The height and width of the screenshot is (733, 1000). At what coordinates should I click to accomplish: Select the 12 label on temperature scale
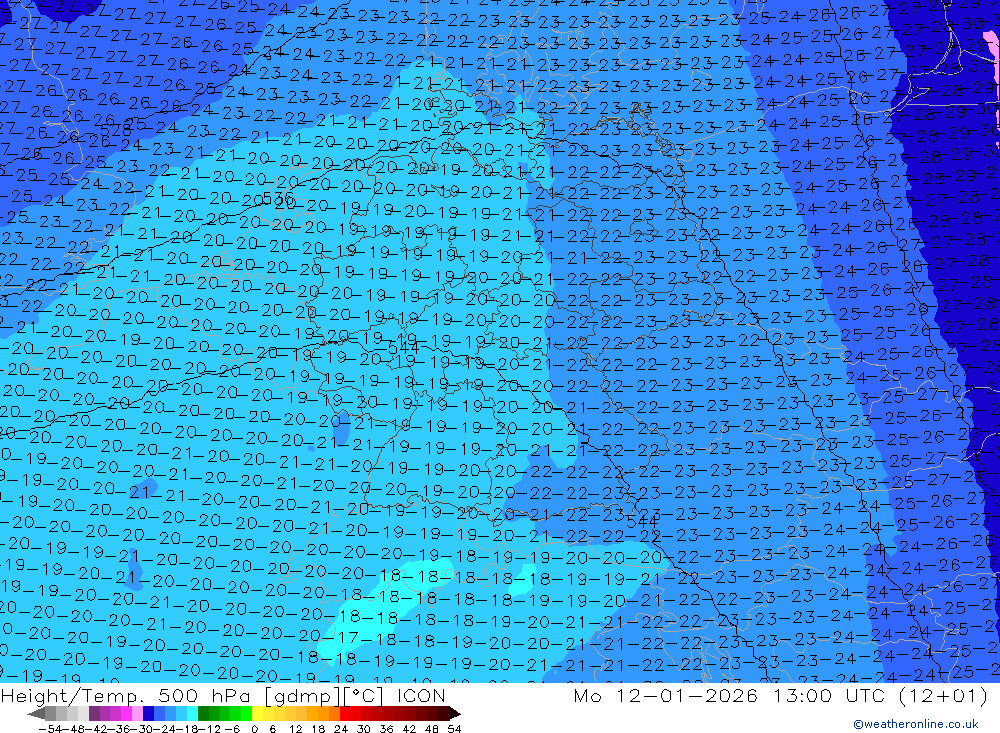(x=296, y=729)
